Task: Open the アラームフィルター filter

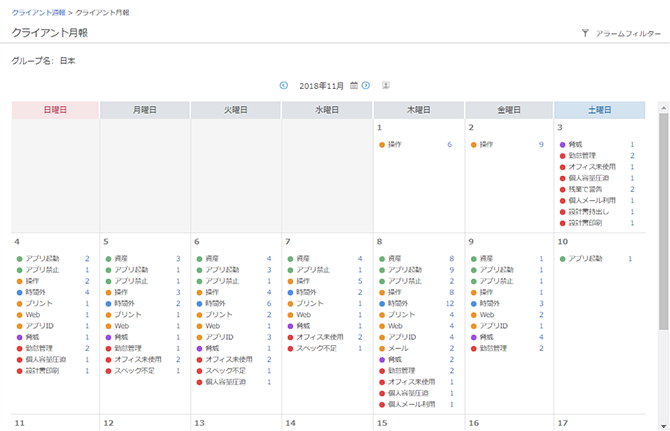Action: [627, 34]
